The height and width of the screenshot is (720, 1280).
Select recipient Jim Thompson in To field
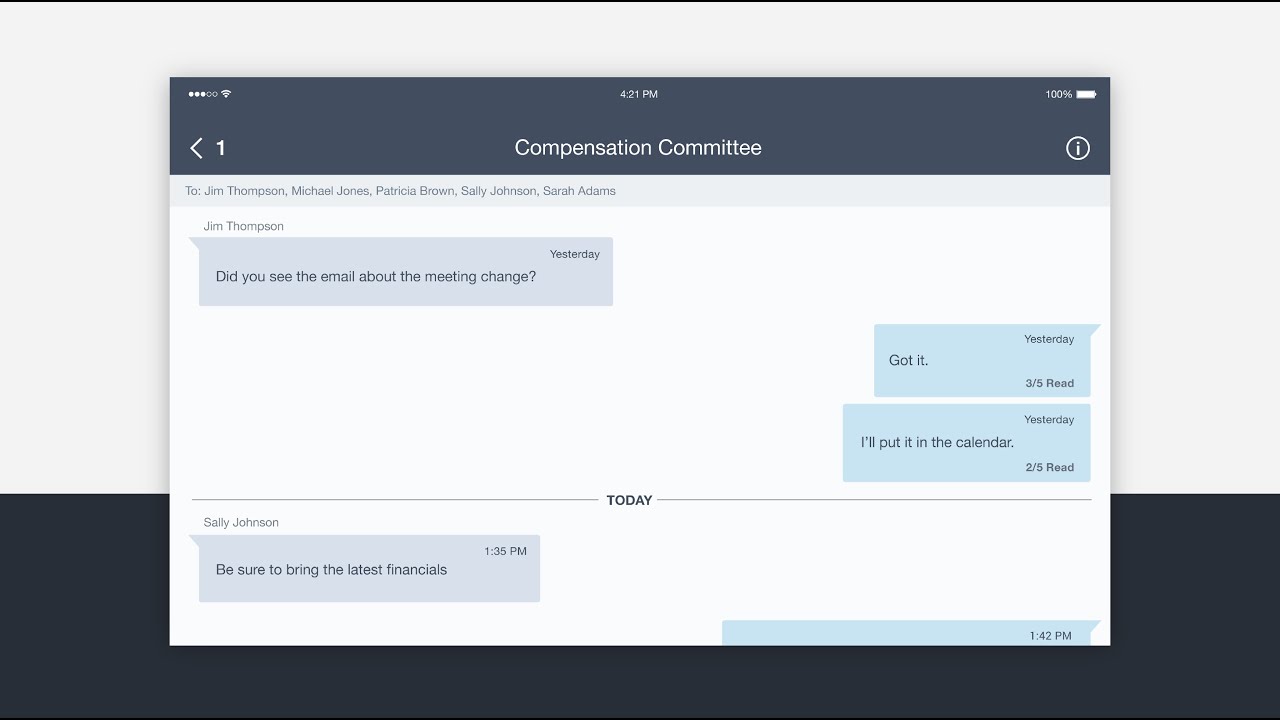pyautogui.click(x=244, y=191)
